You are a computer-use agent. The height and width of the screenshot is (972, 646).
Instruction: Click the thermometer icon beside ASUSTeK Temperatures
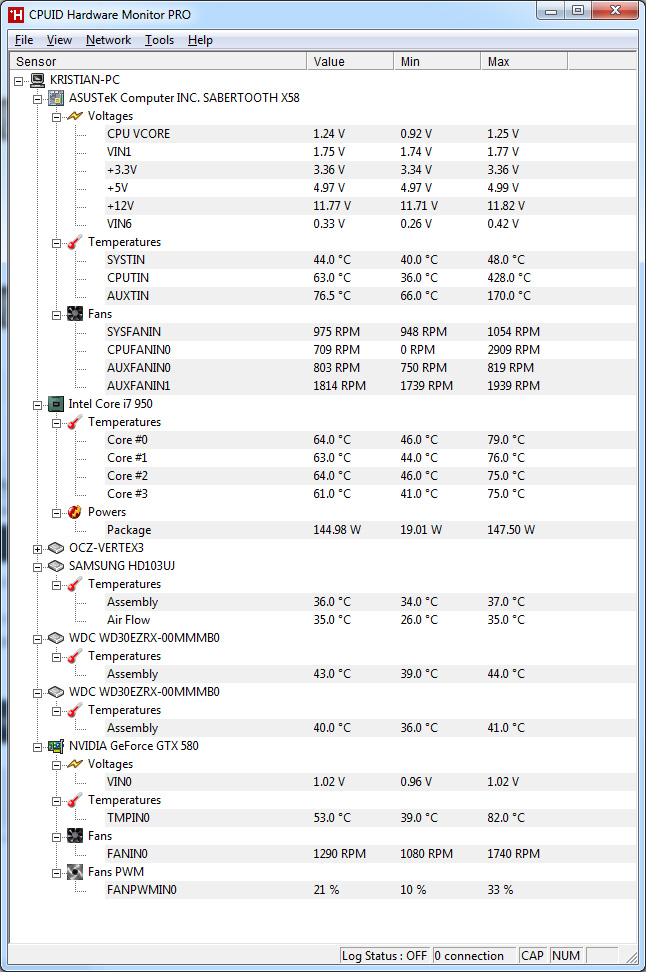[x=75, y=242]
